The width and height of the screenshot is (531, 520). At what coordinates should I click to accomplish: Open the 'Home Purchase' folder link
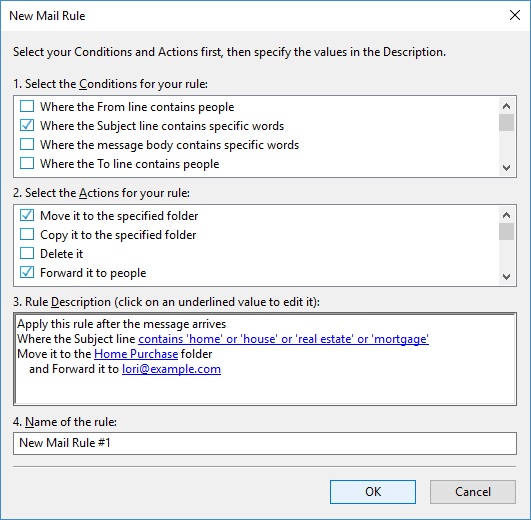point(136,354)
